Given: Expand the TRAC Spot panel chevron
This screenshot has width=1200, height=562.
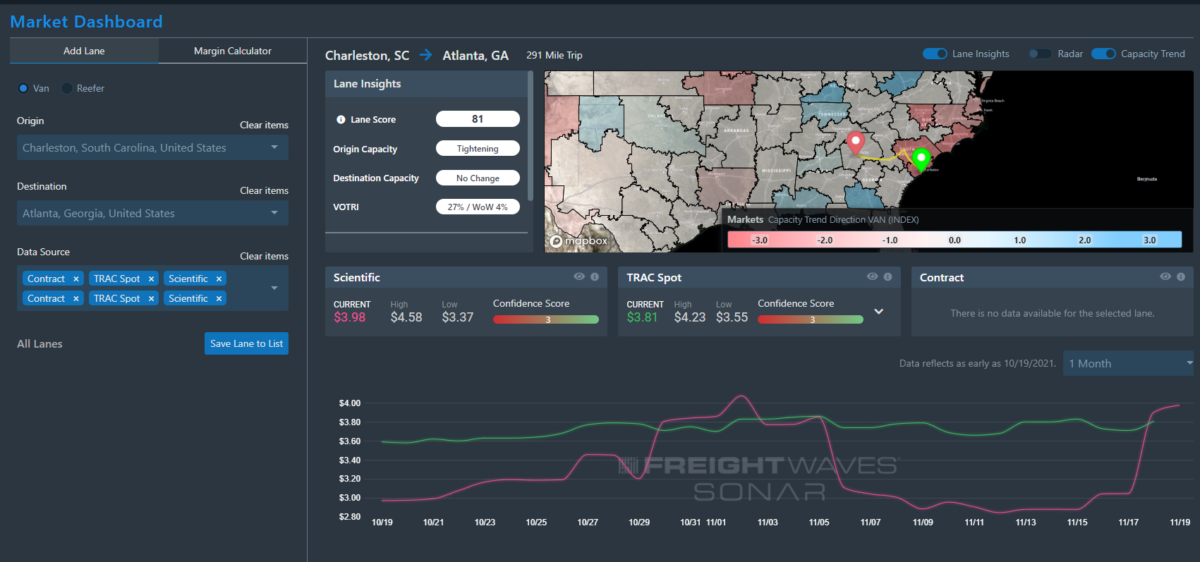Looking at the screenshot, I should click(879, 311).
